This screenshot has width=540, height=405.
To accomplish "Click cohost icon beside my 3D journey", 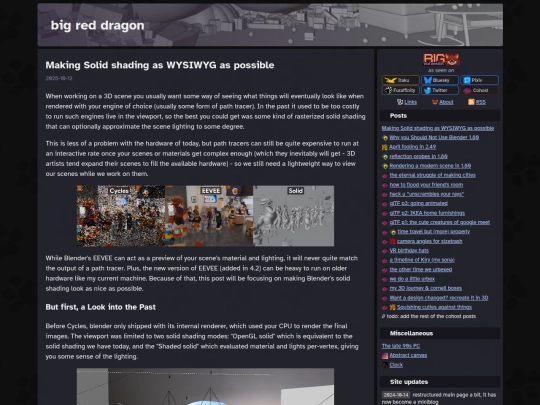I will tap(385, 288).
